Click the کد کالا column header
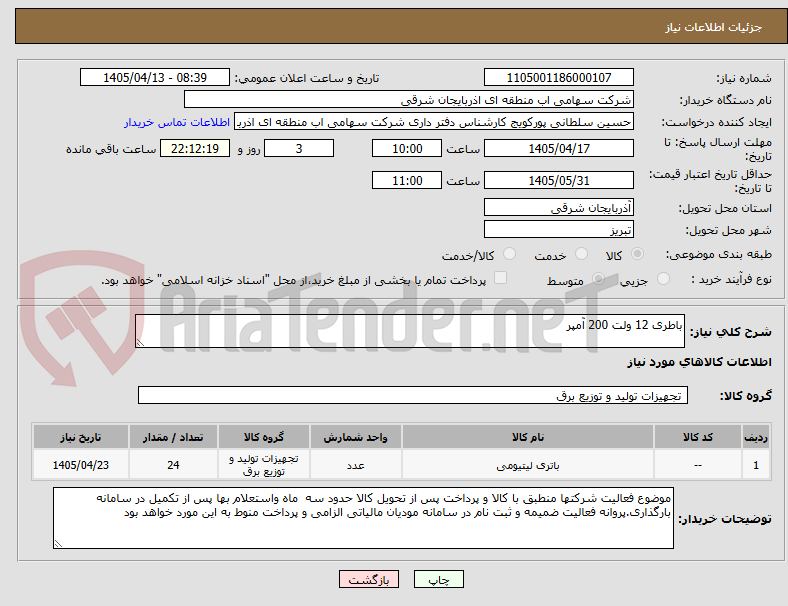This screenshot has height=606, width=788. [698, 437]
